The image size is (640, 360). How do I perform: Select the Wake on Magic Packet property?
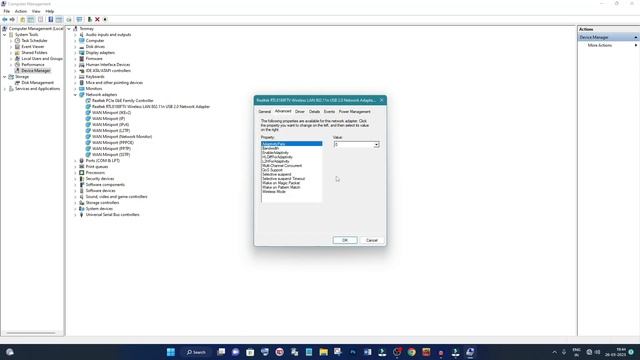281,183
